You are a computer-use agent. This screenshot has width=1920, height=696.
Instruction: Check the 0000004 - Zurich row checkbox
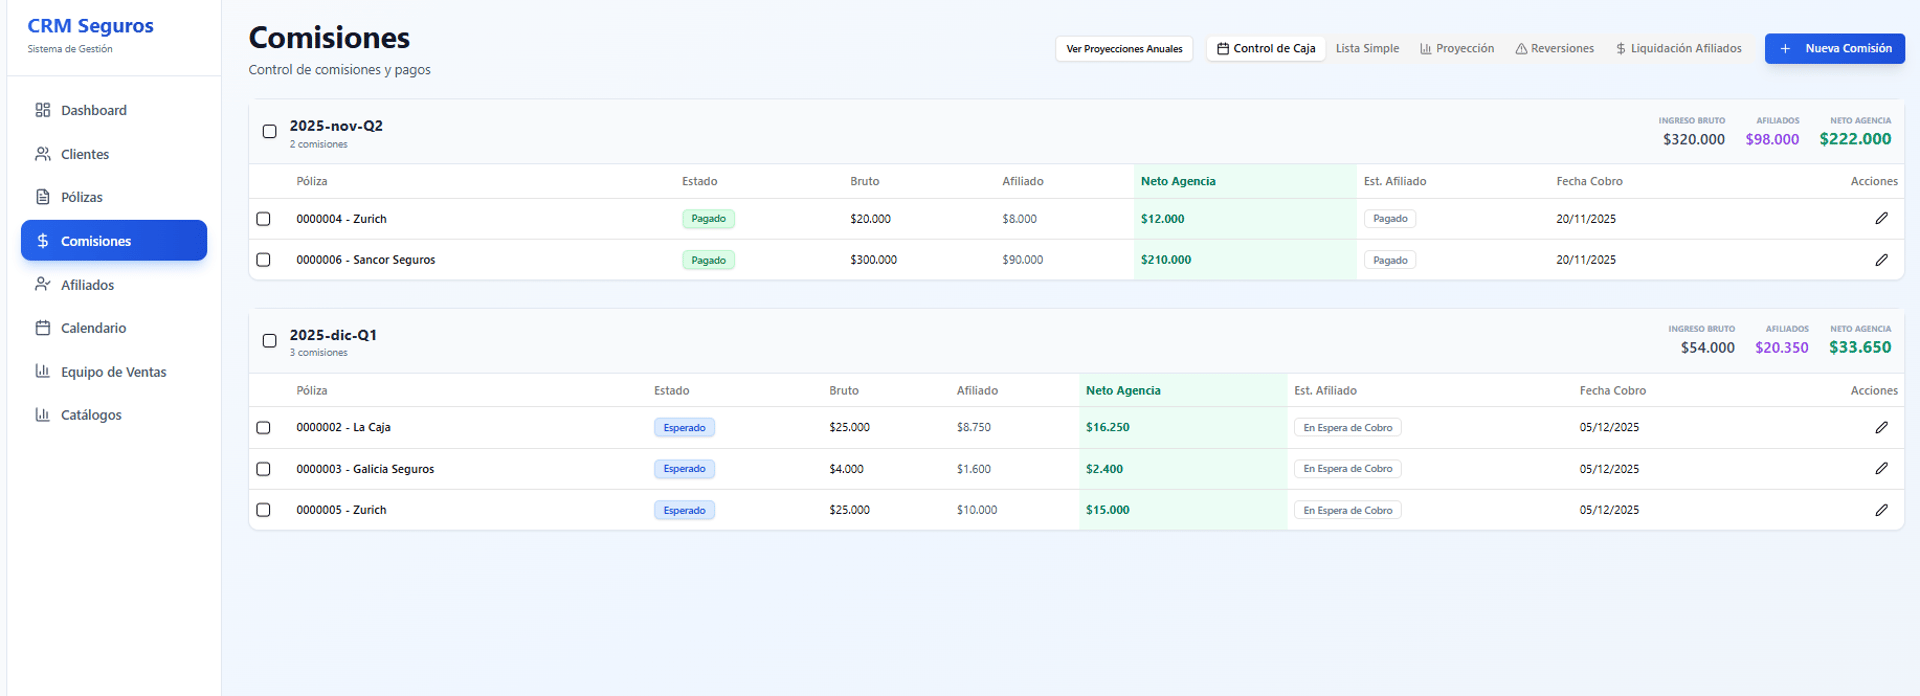[x=263, y=219]
